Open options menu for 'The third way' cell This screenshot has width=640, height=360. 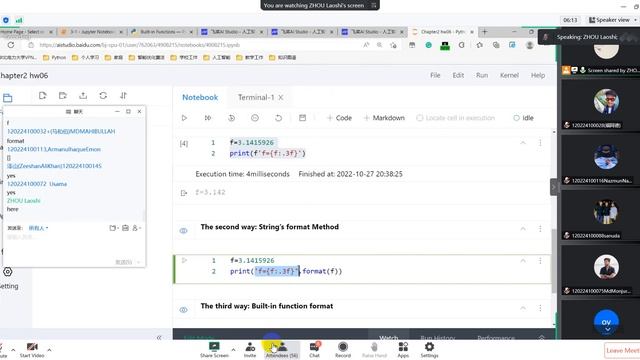[x=540, y=308]
